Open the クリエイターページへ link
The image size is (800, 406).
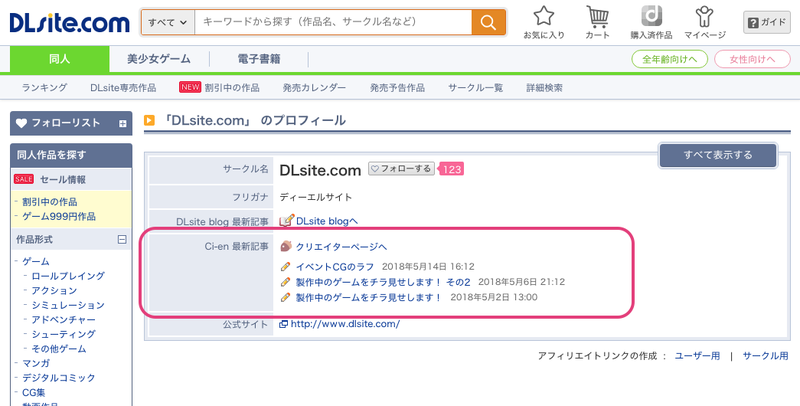point(341,247)
